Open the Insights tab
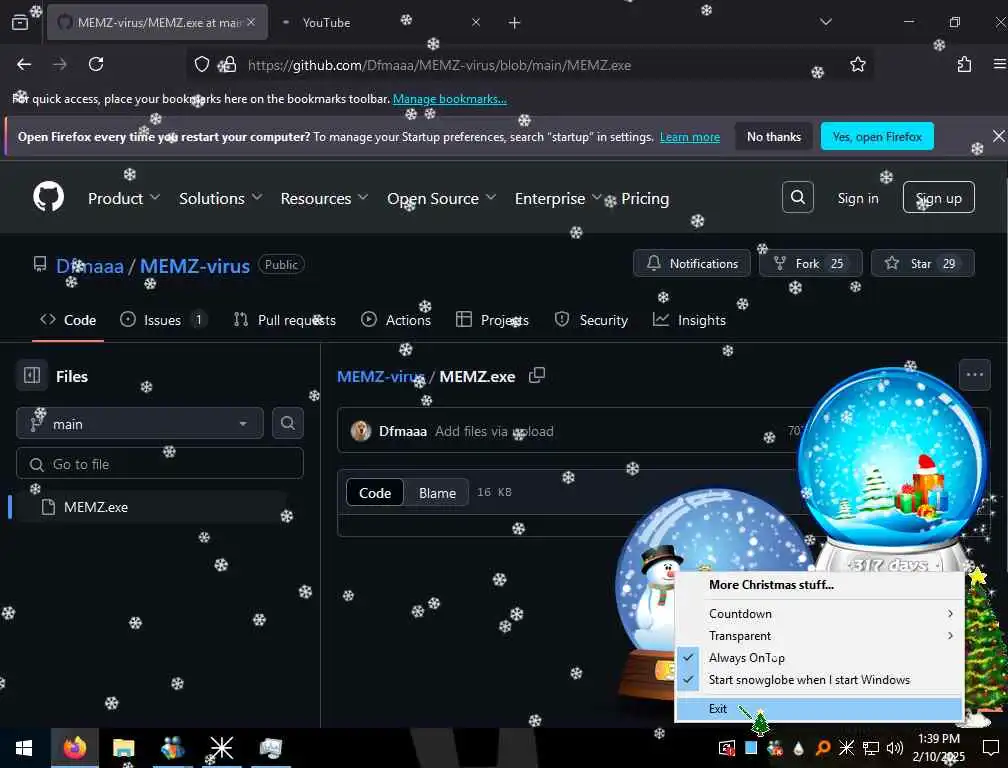1008x768 pixels. click(689, 319)
